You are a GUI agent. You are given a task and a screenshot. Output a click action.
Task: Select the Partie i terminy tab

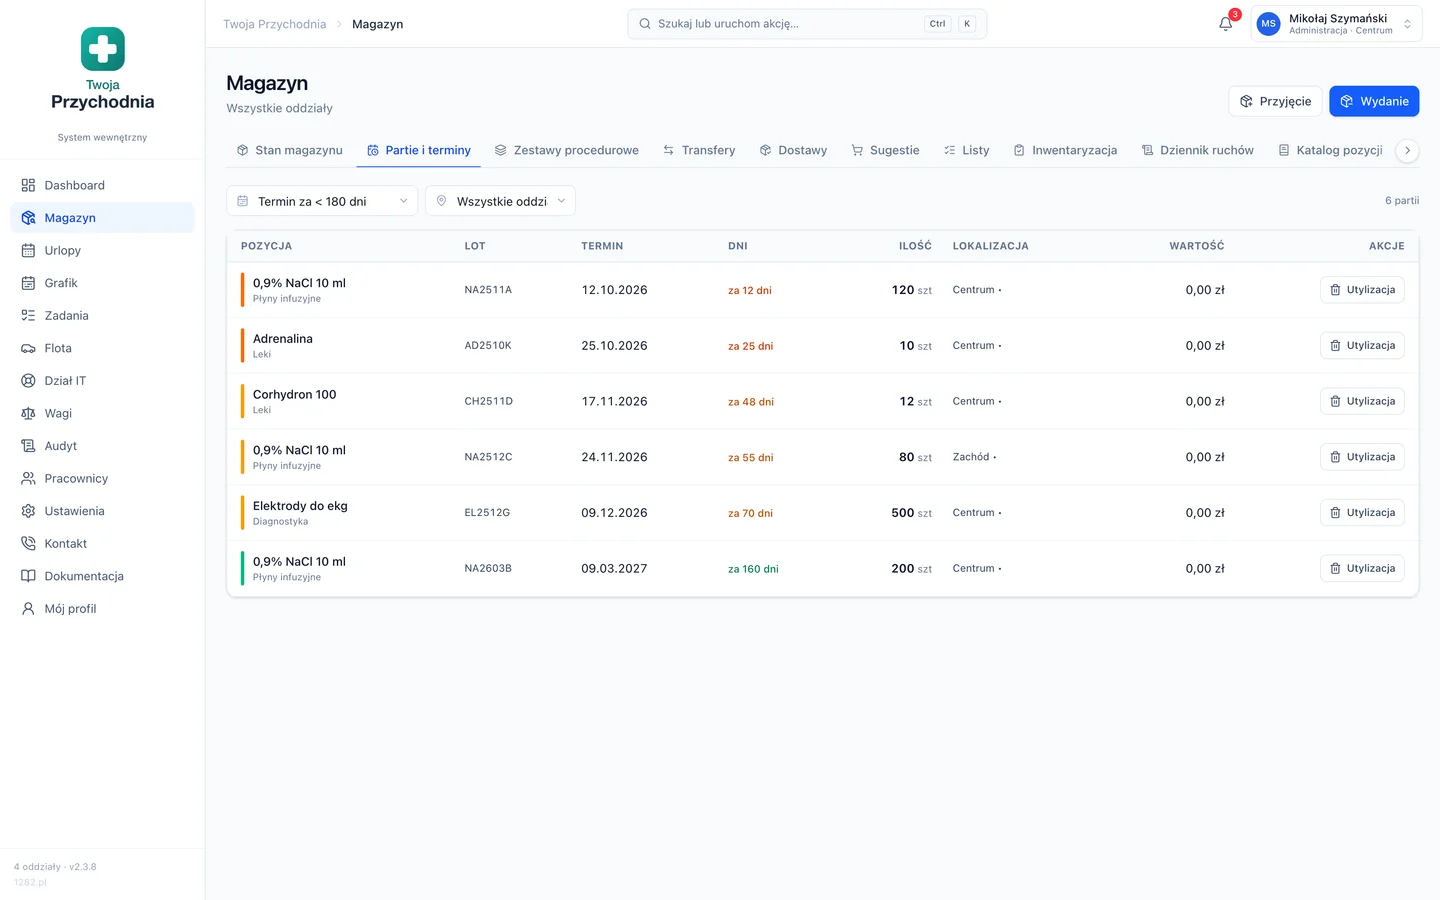(x=419, y=150)
